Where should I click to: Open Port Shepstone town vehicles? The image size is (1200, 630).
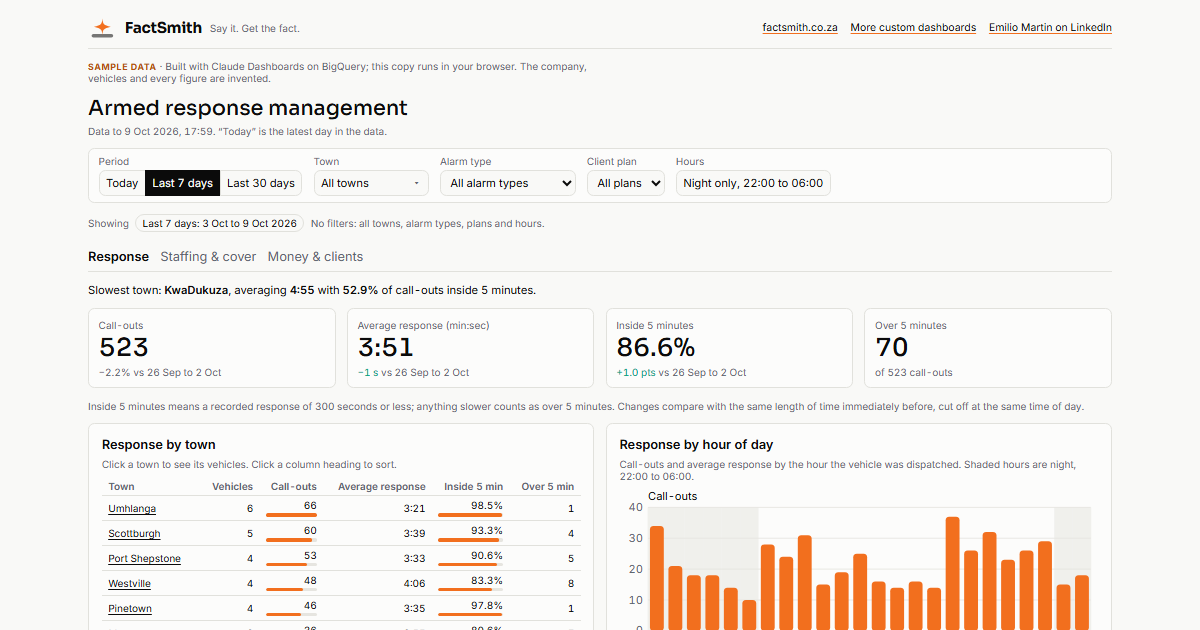pyautogui.click(x=144, y=559)
